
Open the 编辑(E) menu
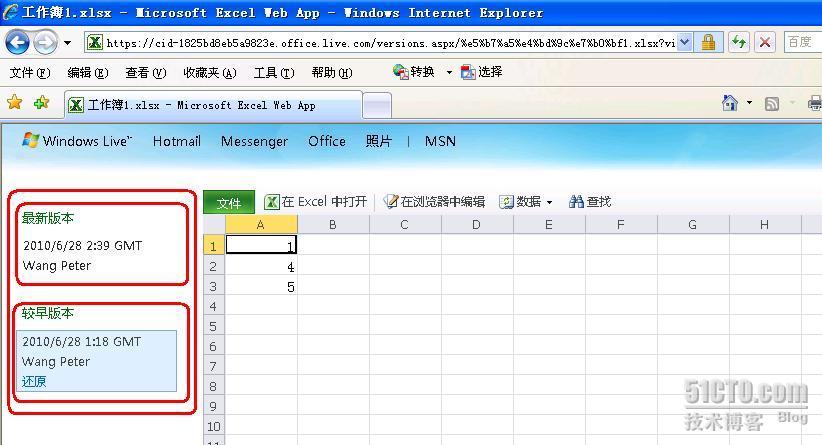88,73
